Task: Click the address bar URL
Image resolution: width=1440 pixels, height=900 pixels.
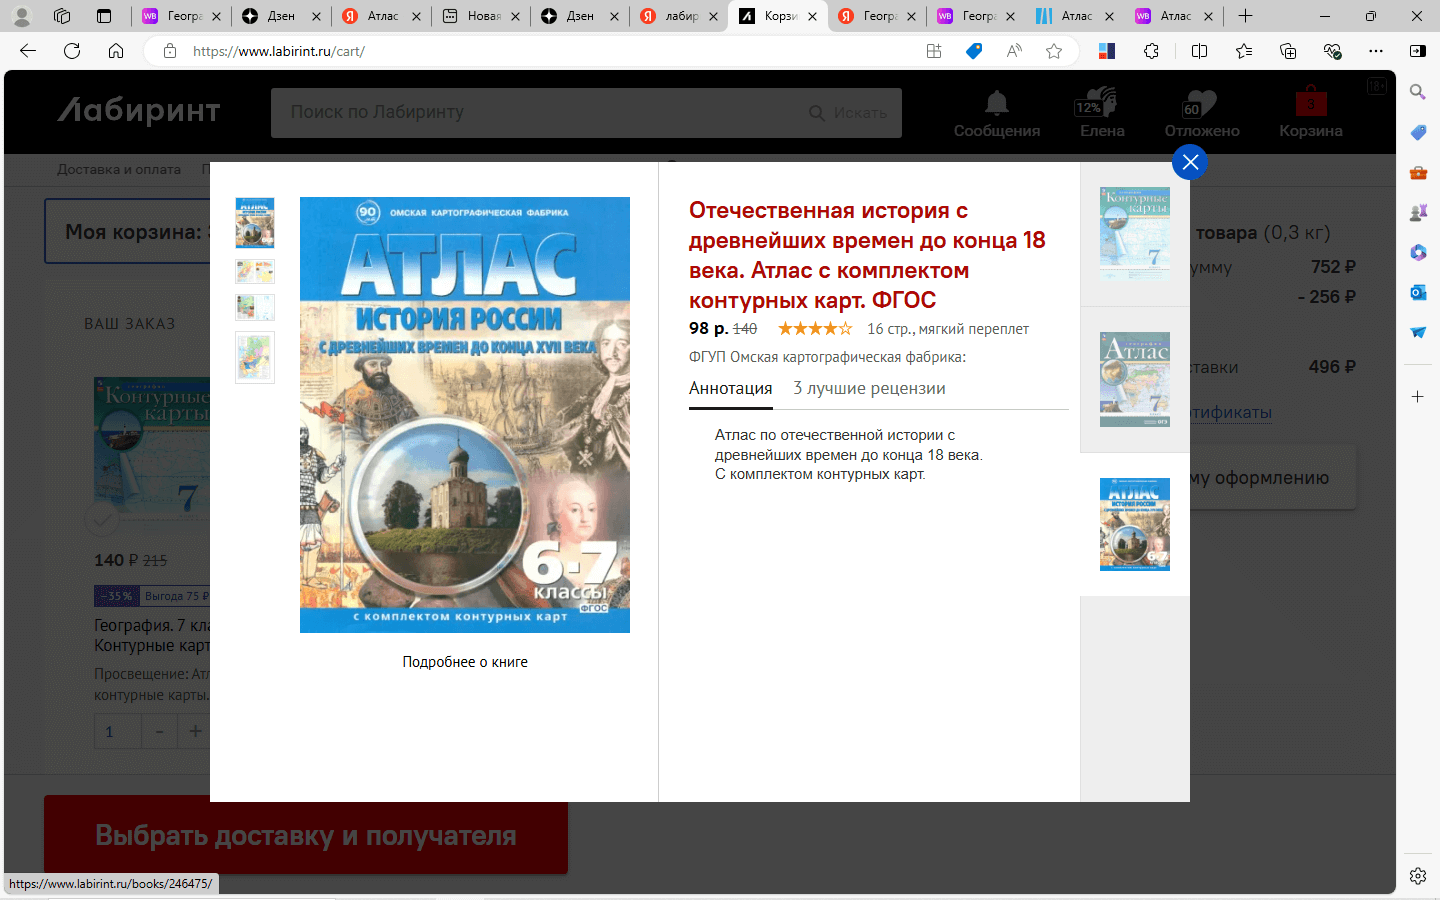Action: click(278, 51)
